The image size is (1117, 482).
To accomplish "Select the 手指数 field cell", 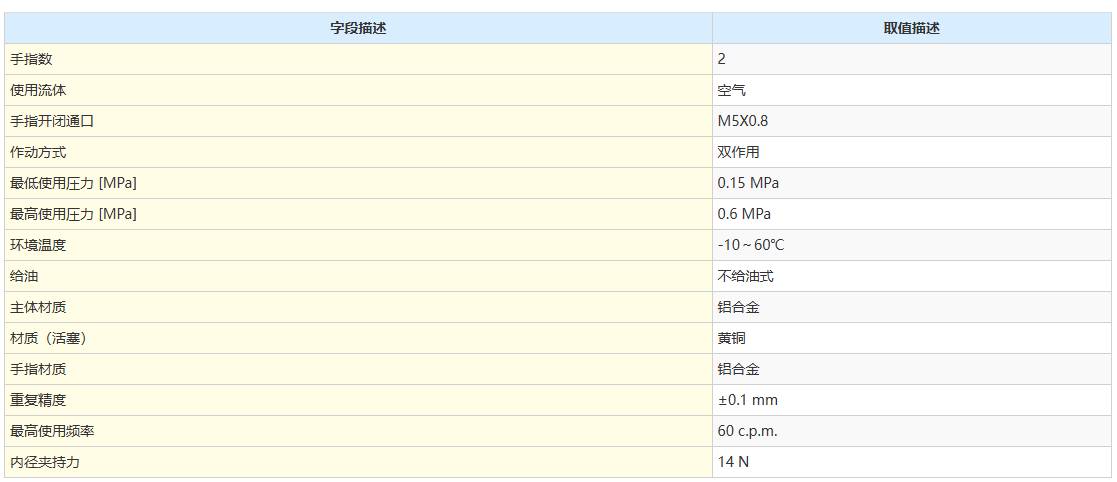I will click(x=31, y=59).
